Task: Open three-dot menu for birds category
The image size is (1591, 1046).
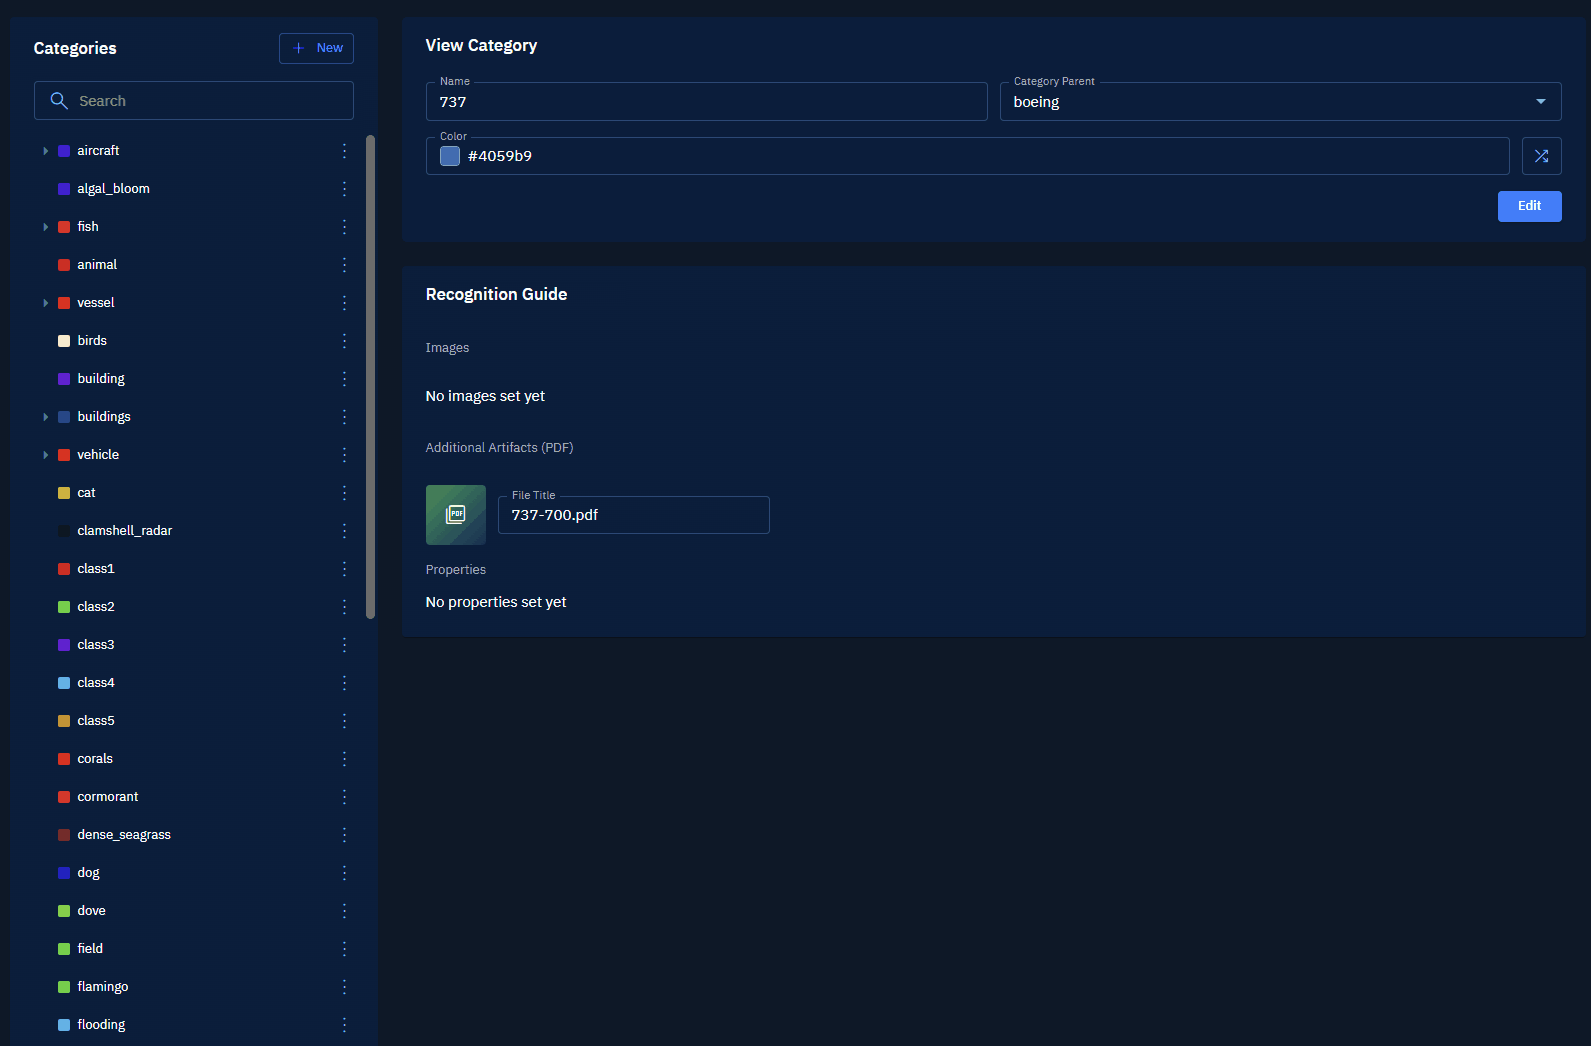Action: [x=344, y=341]
